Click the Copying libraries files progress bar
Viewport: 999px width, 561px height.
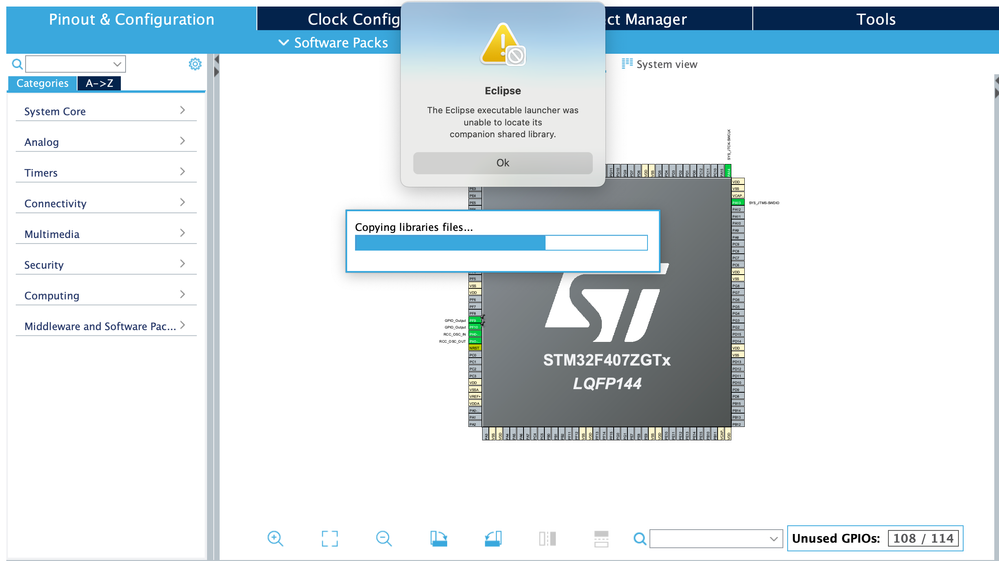[x=501, y=243]
